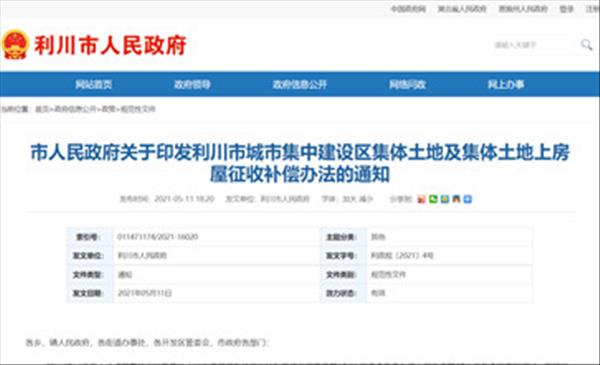Click the 利川市人民政府 site title
Viewport: 600px width, 365px height.
[110, 45]
